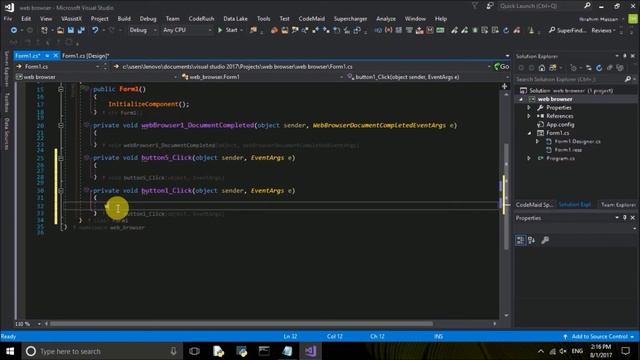
Task: Click Refresh icon in Solution Explorer toolbar
Action: (x=599, y=68)
